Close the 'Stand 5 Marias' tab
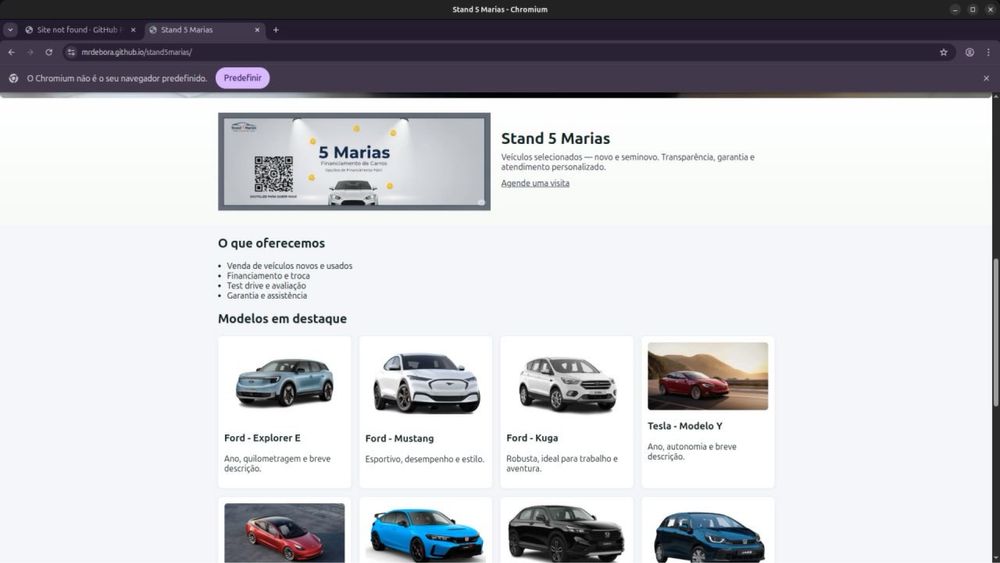This screenshot has width=1000, height=563. [257, 29]
